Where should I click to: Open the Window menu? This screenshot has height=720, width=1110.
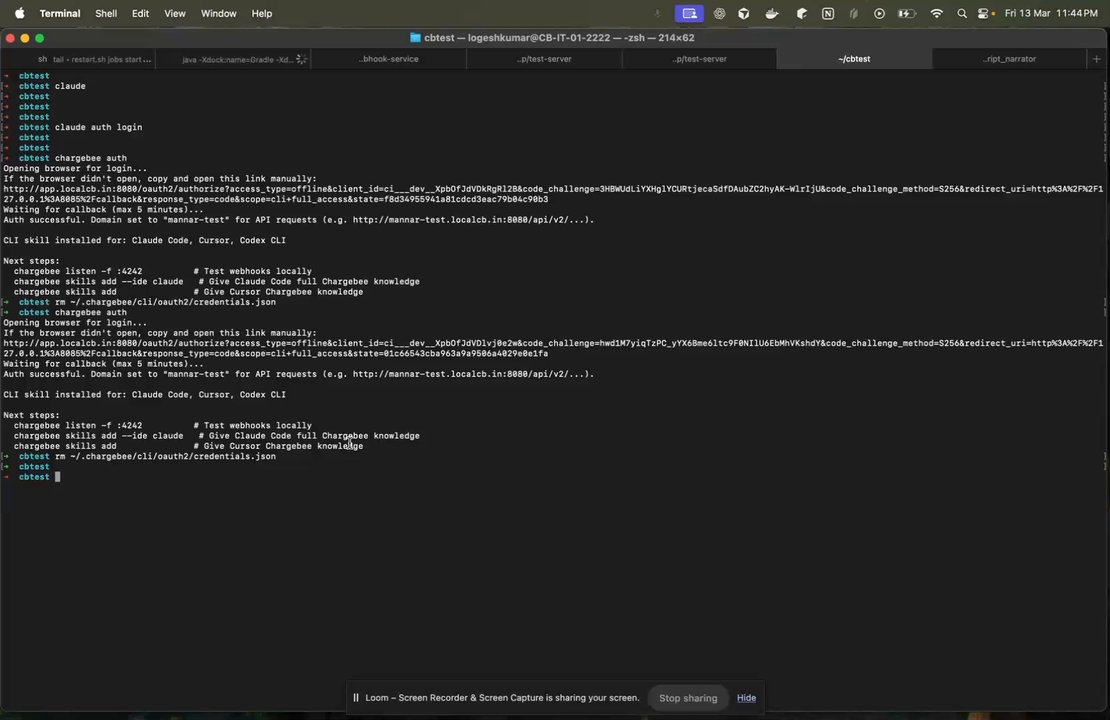coord(219,13)
